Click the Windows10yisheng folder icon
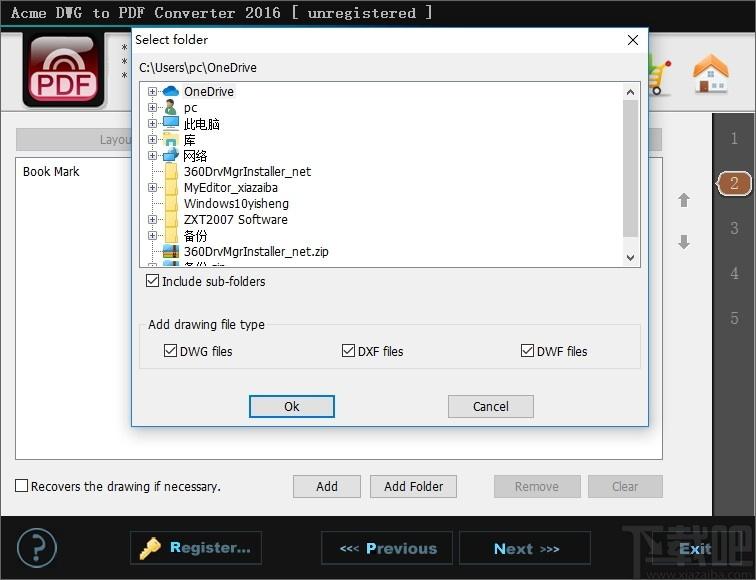The image size is (756, 580). point(171,203)
